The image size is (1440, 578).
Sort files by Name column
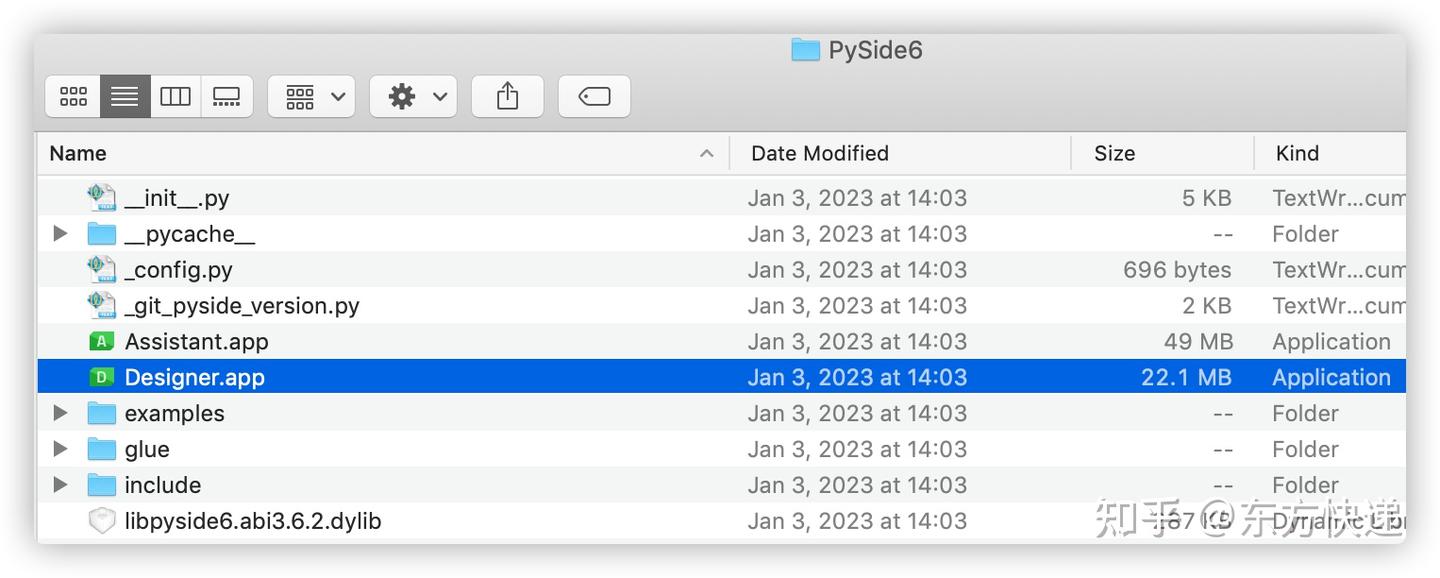click(x=78, y=153)
